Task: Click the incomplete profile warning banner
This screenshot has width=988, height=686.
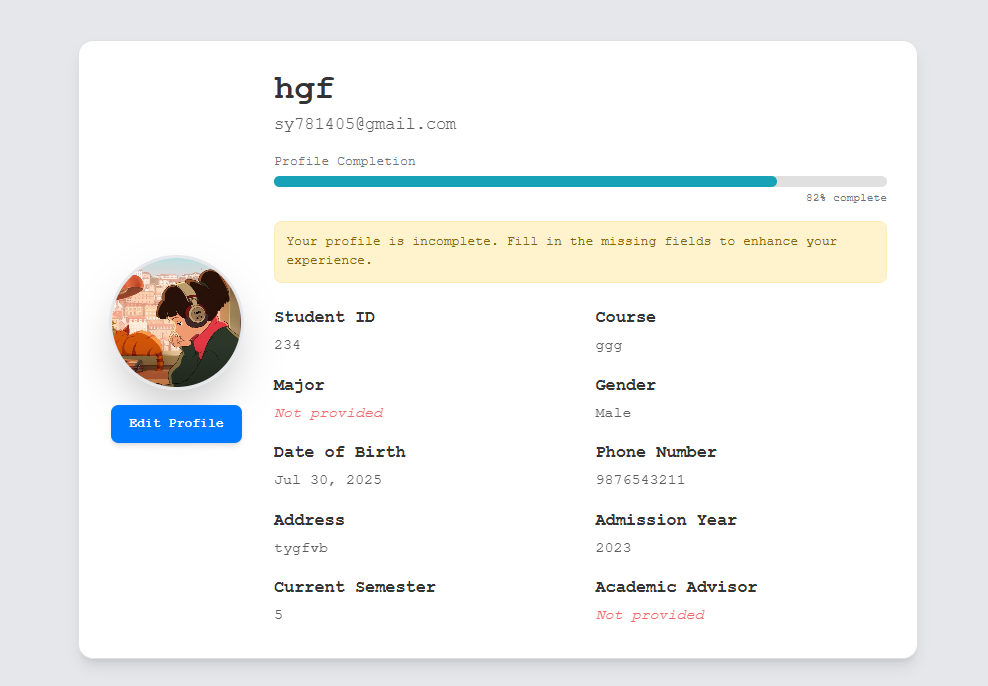Action: tap(580, 252)
